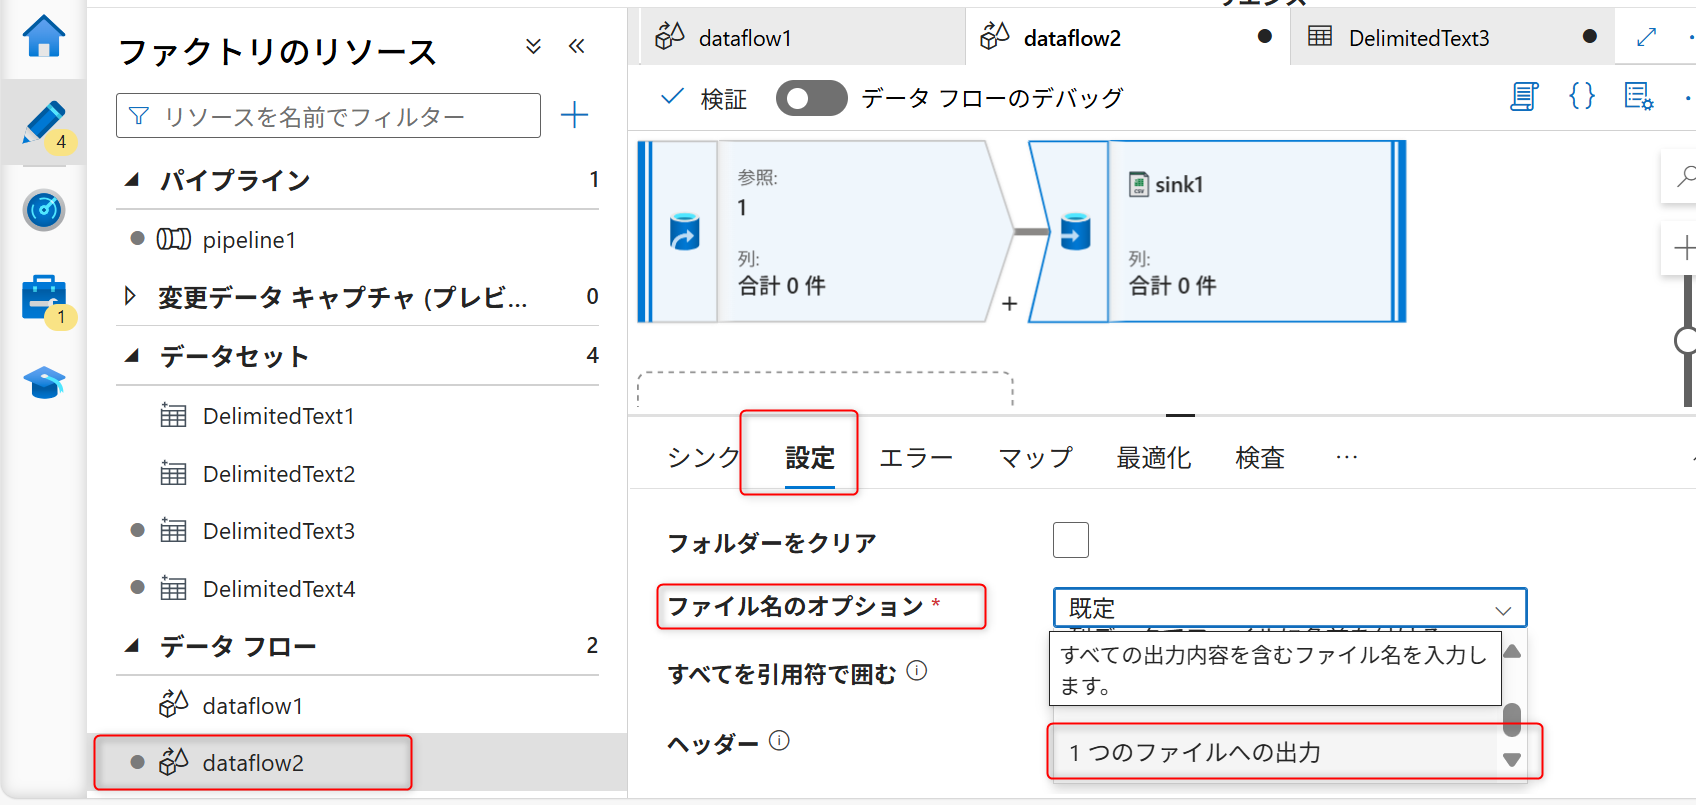This screenshot has height=805, width=1696.
Task: Open the Learning center graduation cap icon
Action: [44, 382]
